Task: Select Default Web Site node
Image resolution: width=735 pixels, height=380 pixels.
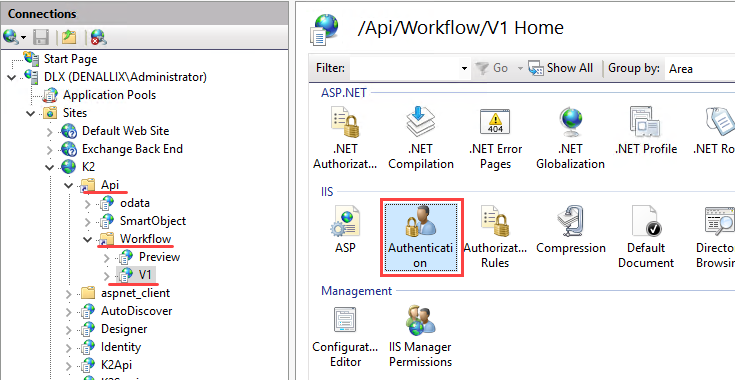Action: coord(125,131)
